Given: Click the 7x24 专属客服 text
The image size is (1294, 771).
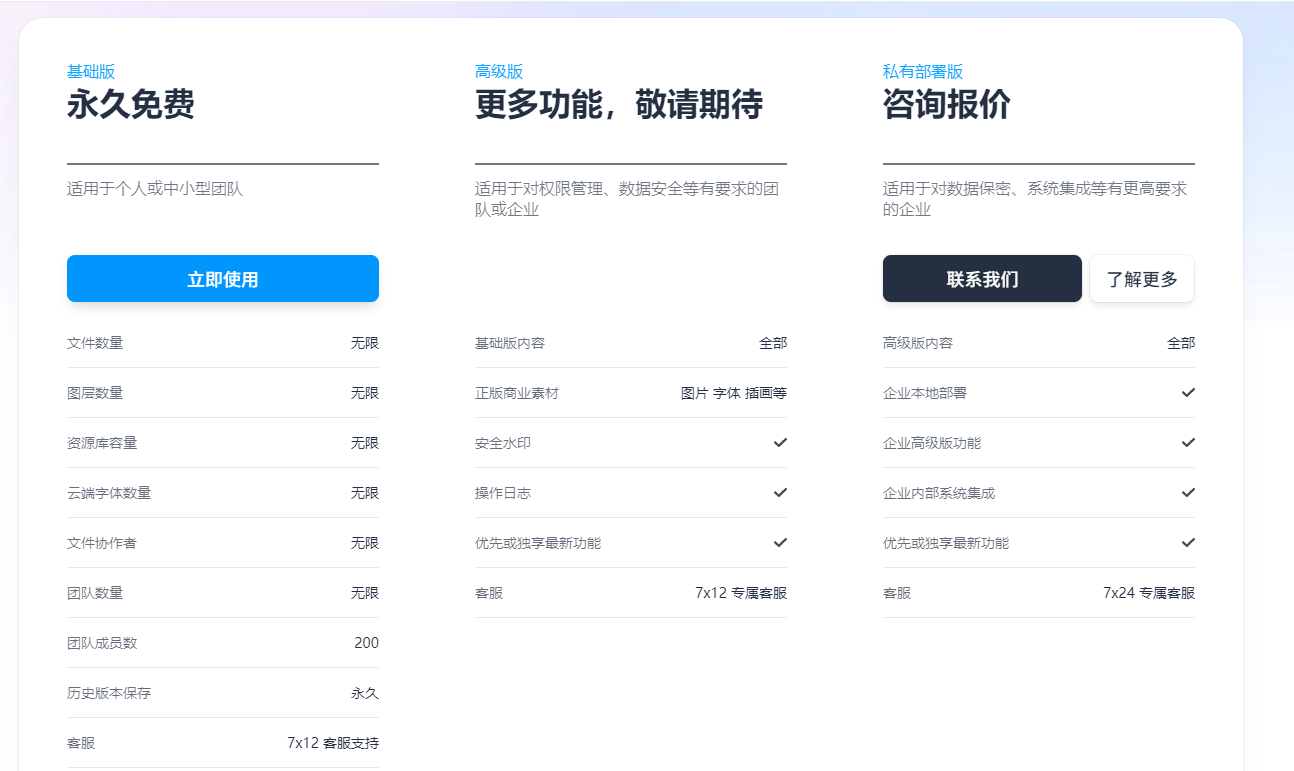Looking at the screenshot, I should coord(1148,593).
